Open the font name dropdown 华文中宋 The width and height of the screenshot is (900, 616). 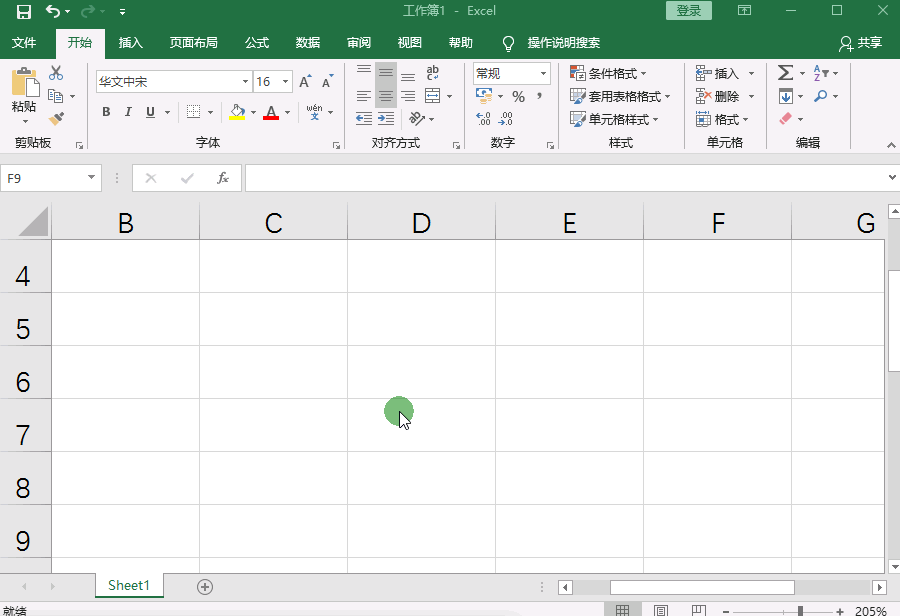tap(245, 82)
